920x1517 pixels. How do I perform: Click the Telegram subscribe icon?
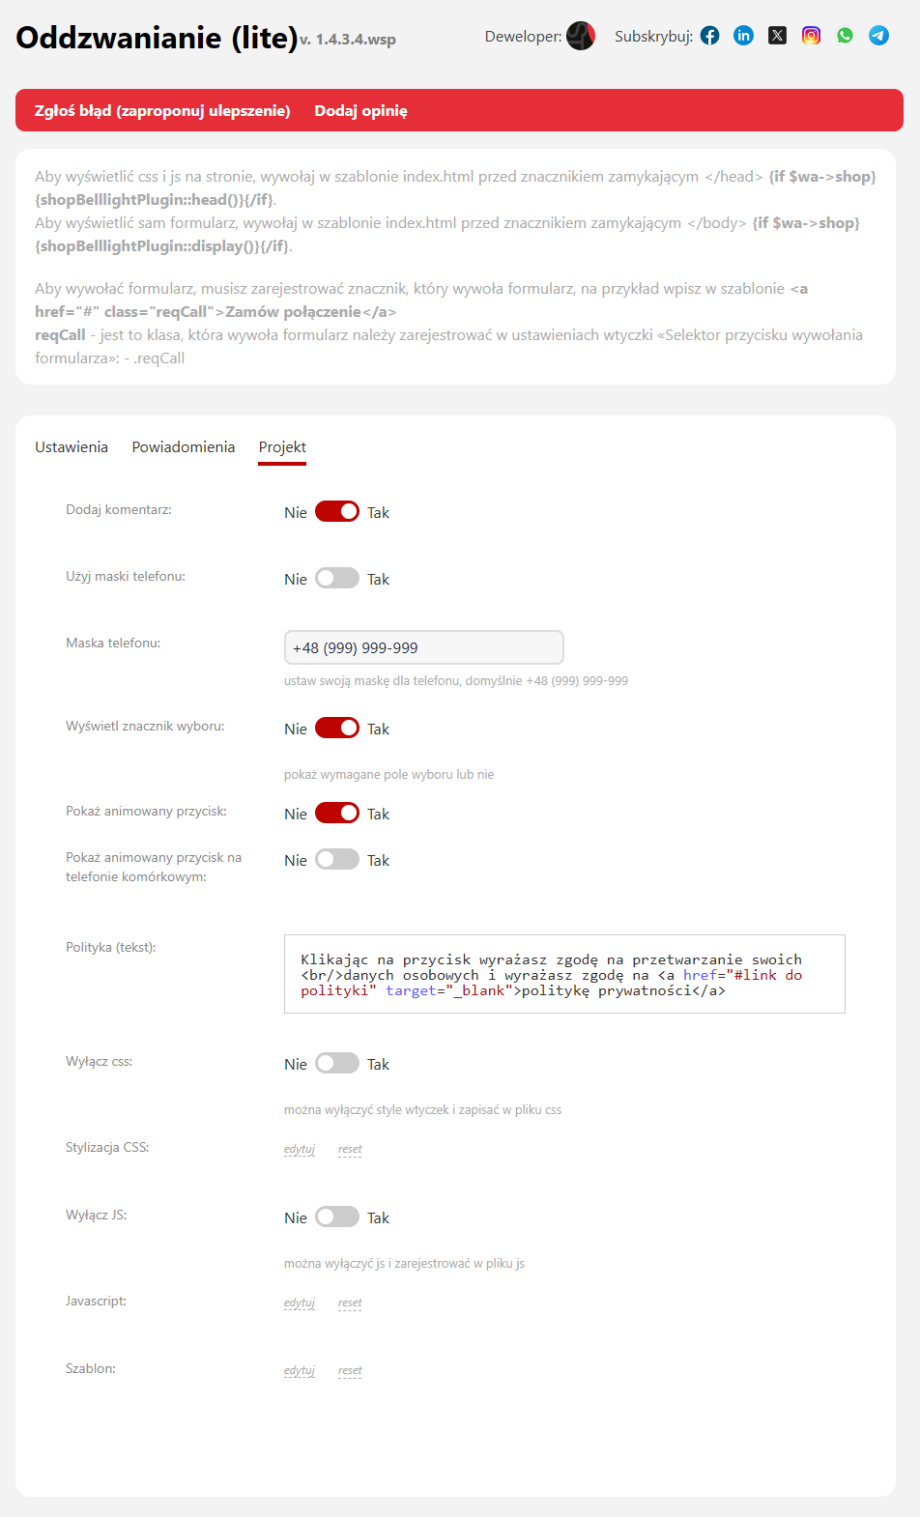tap(878, 36)
